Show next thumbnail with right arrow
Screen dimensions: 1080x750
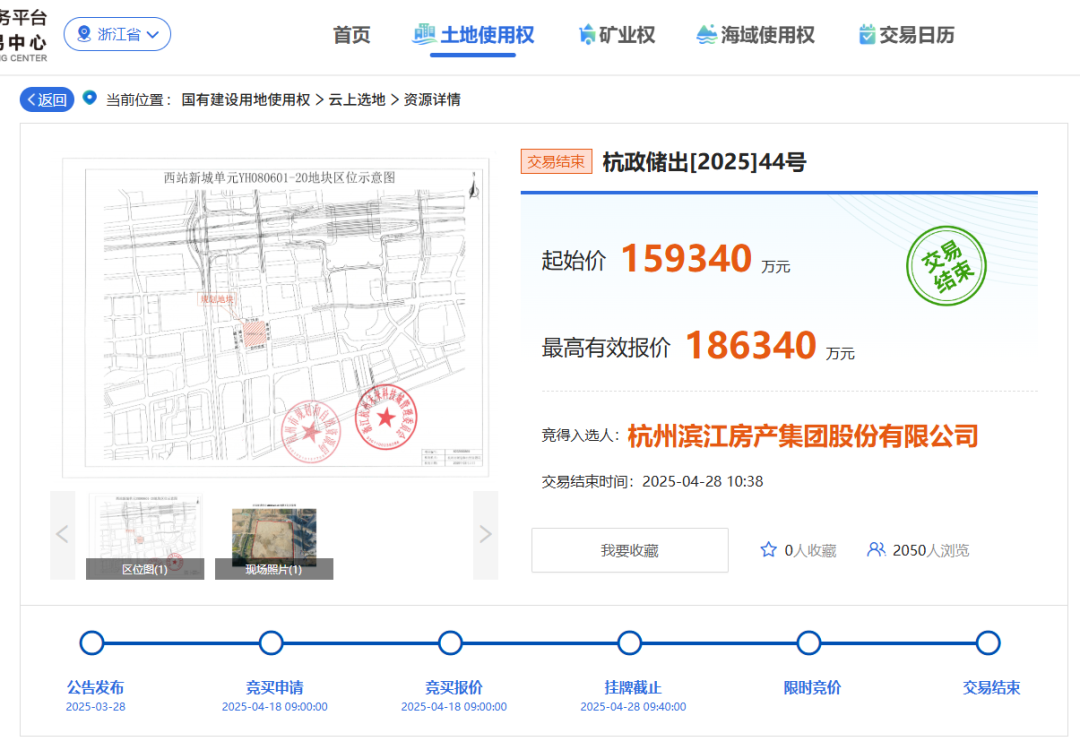(x=486, y=535)
